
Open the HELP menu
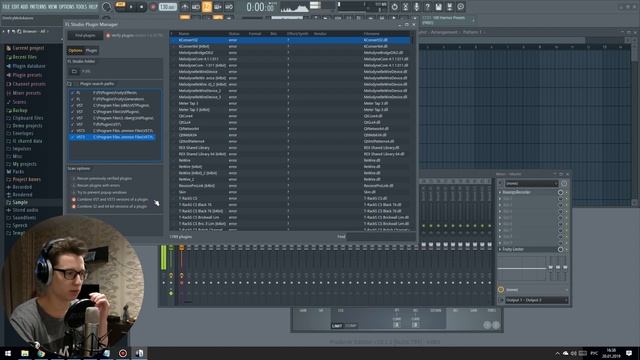pos(93,7)
